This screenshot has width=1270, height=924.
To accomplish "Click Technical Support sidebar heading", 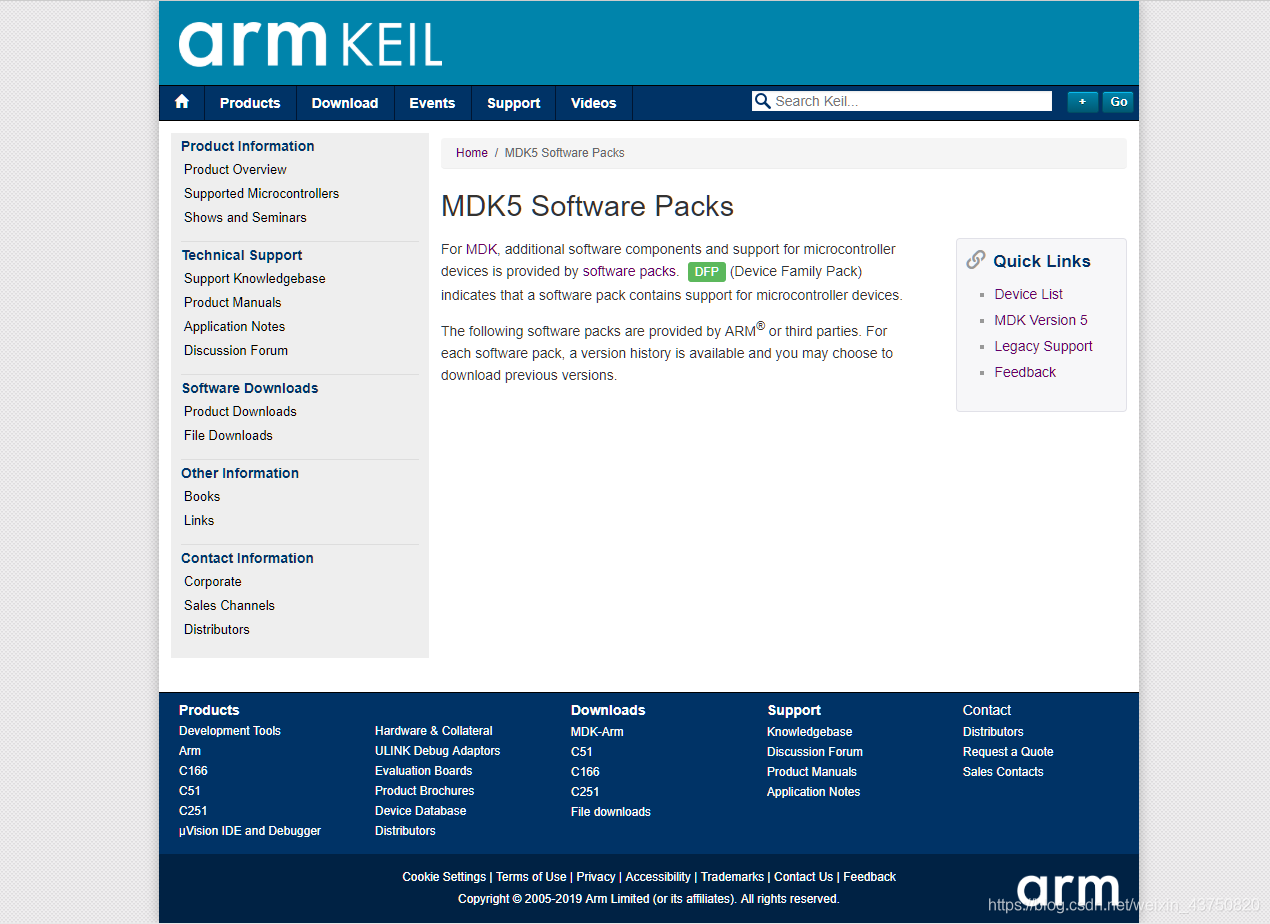I will [242, 255].
